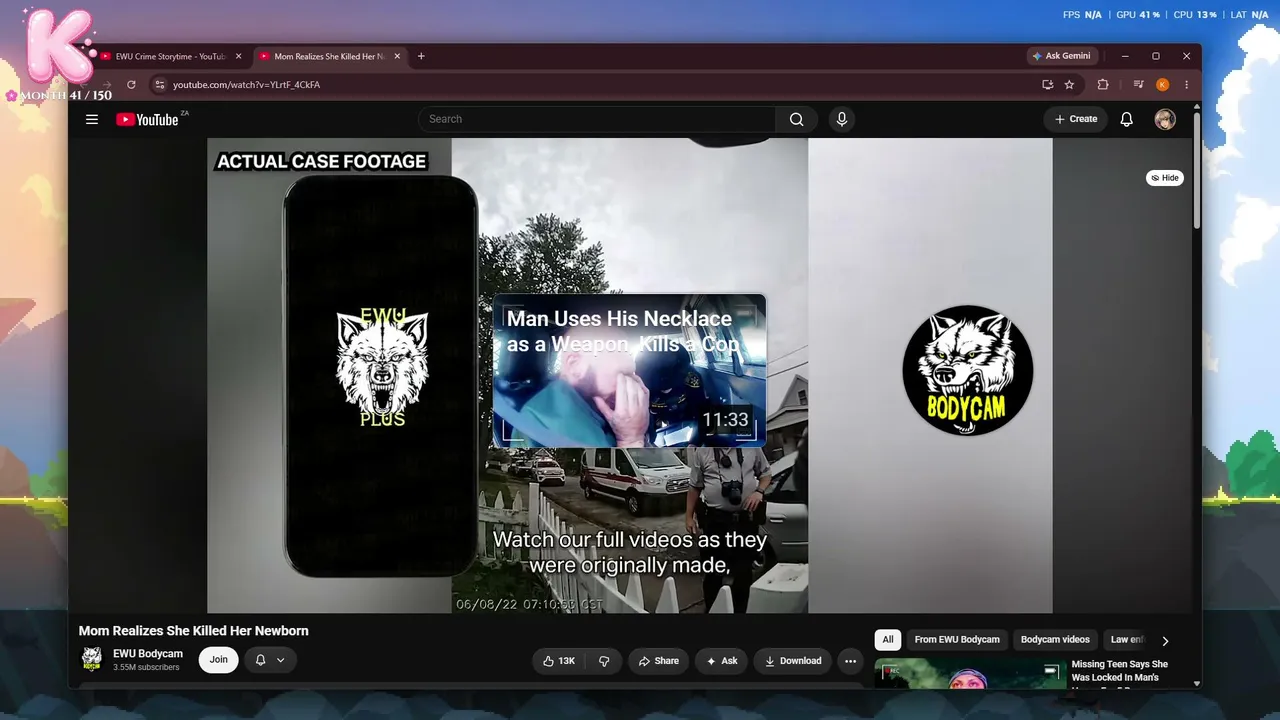Select the All filter chip
The width and height of the screenshot is (1280, 720).
888,640
